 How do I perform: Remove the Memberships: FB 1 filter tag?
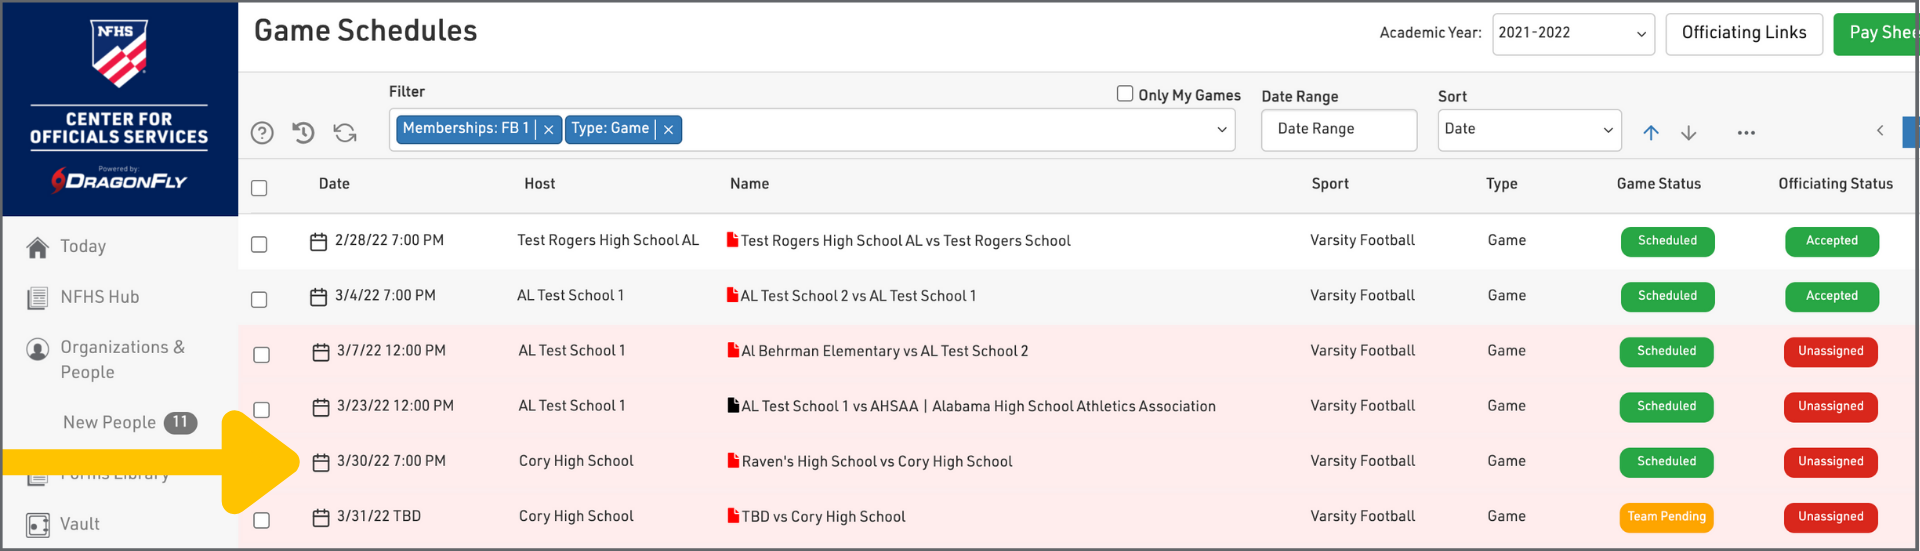(549, 130)
